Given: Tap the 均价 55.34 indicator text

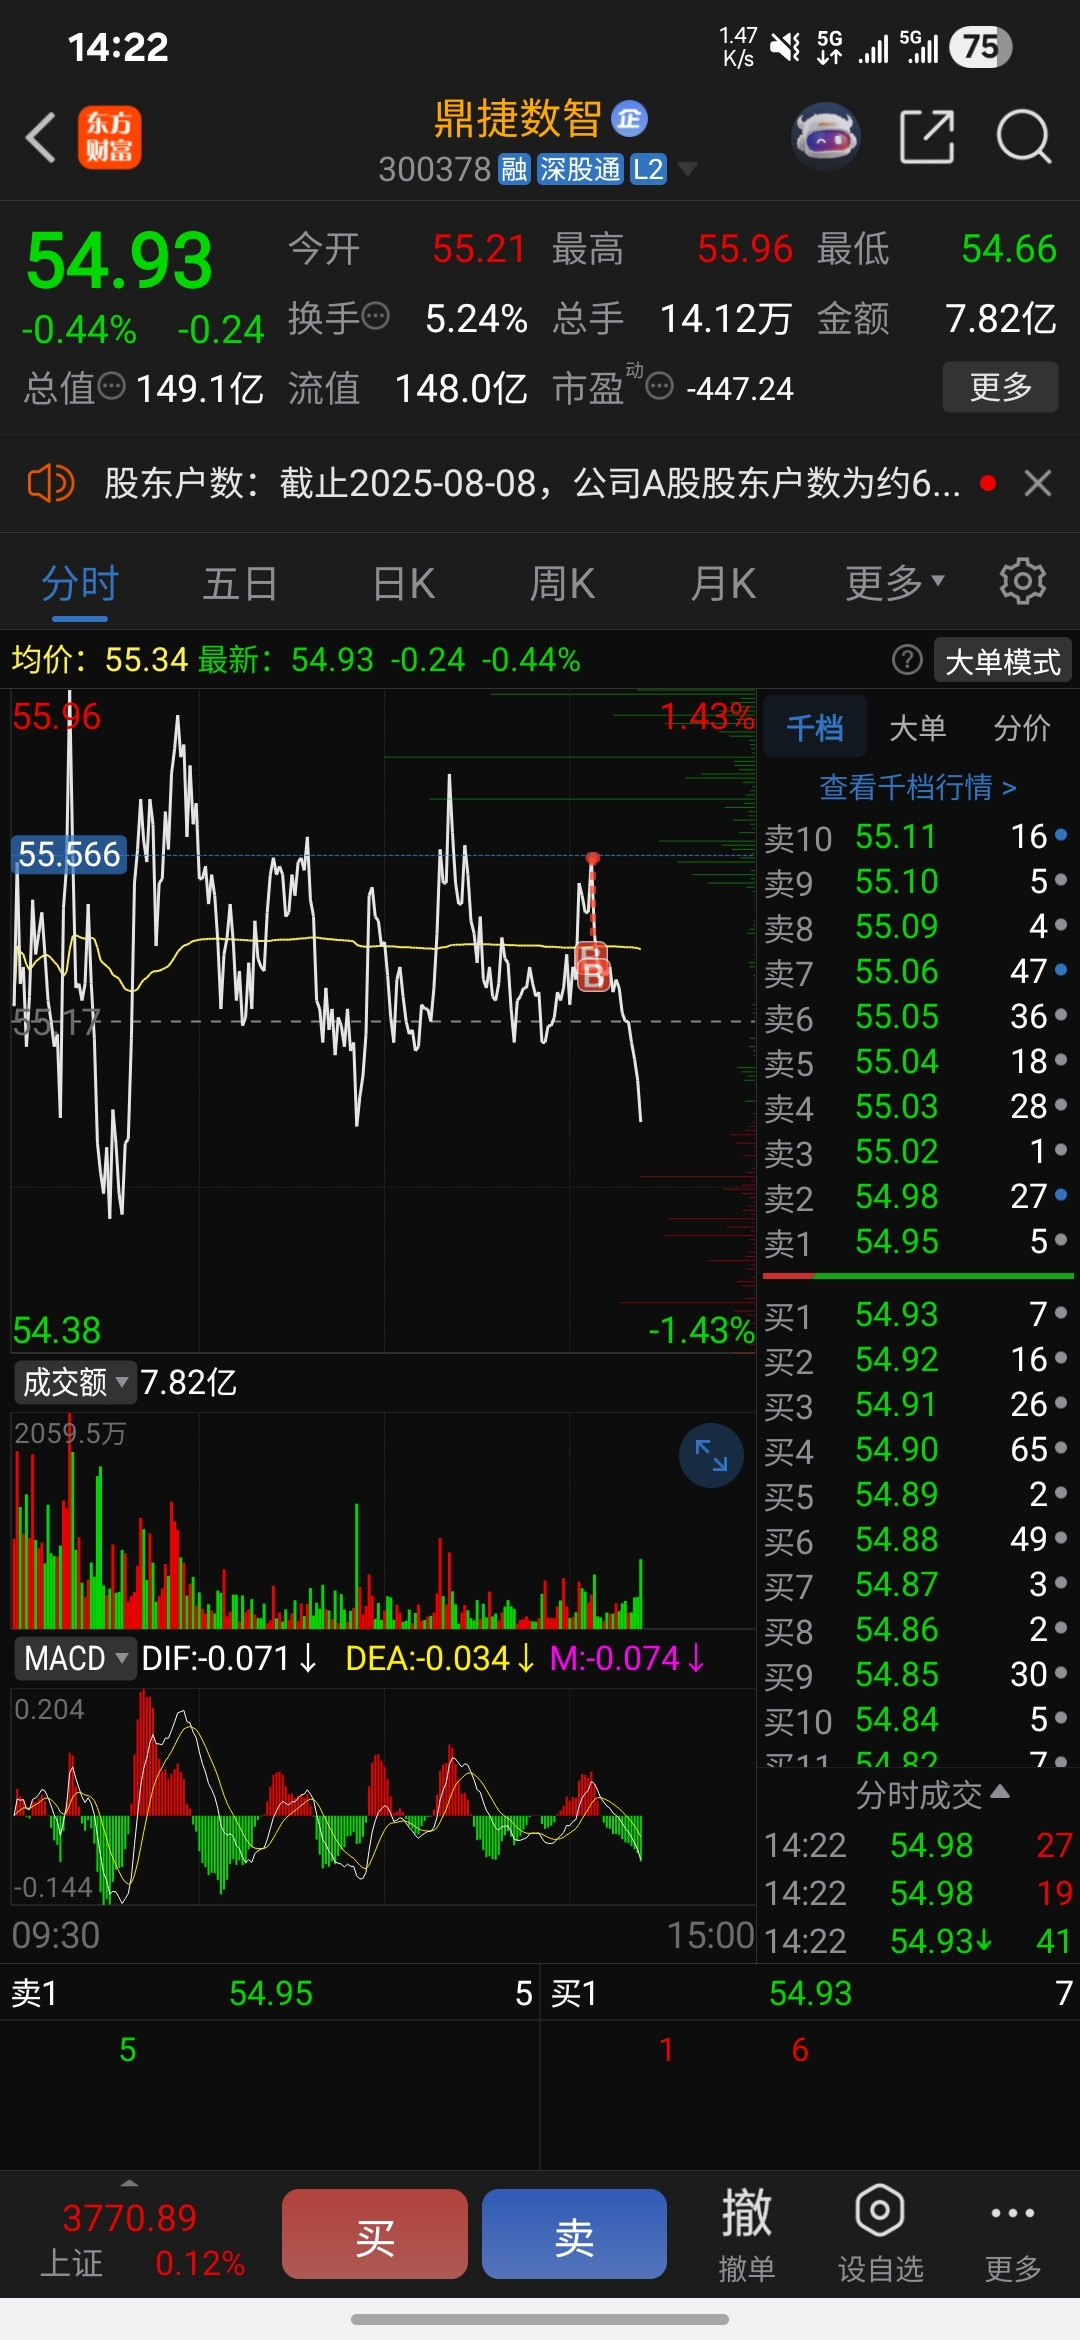Looking at the screenshot, I should (99, 660).
